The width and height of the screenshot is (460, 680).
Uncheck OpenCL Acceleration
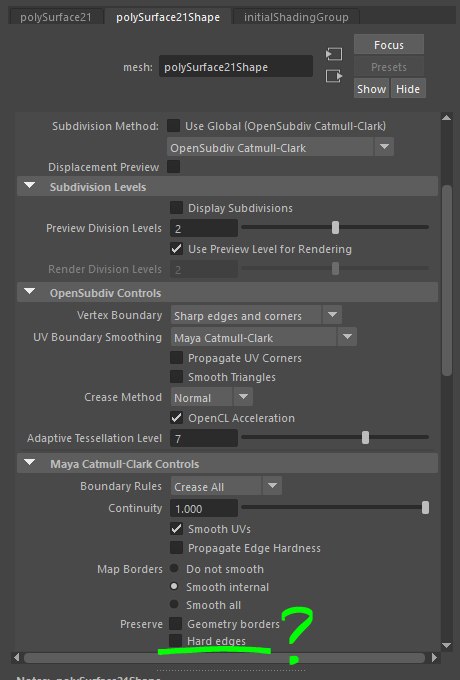click(176, 418)
